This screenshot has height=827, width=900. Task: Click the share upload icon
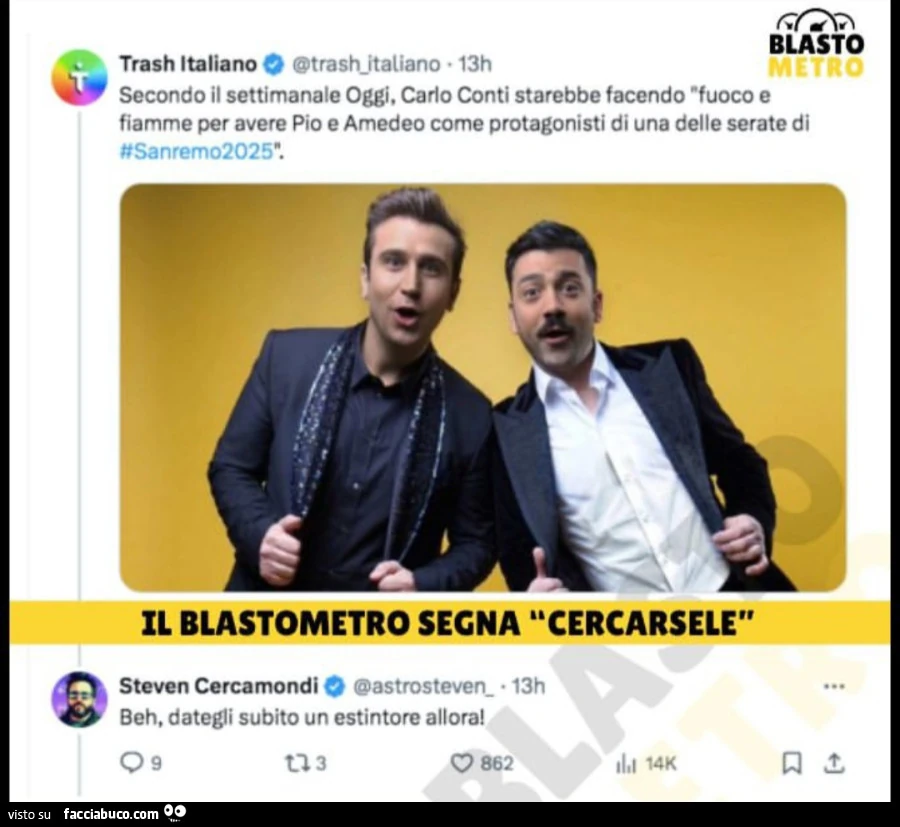(x=834, y=763)
